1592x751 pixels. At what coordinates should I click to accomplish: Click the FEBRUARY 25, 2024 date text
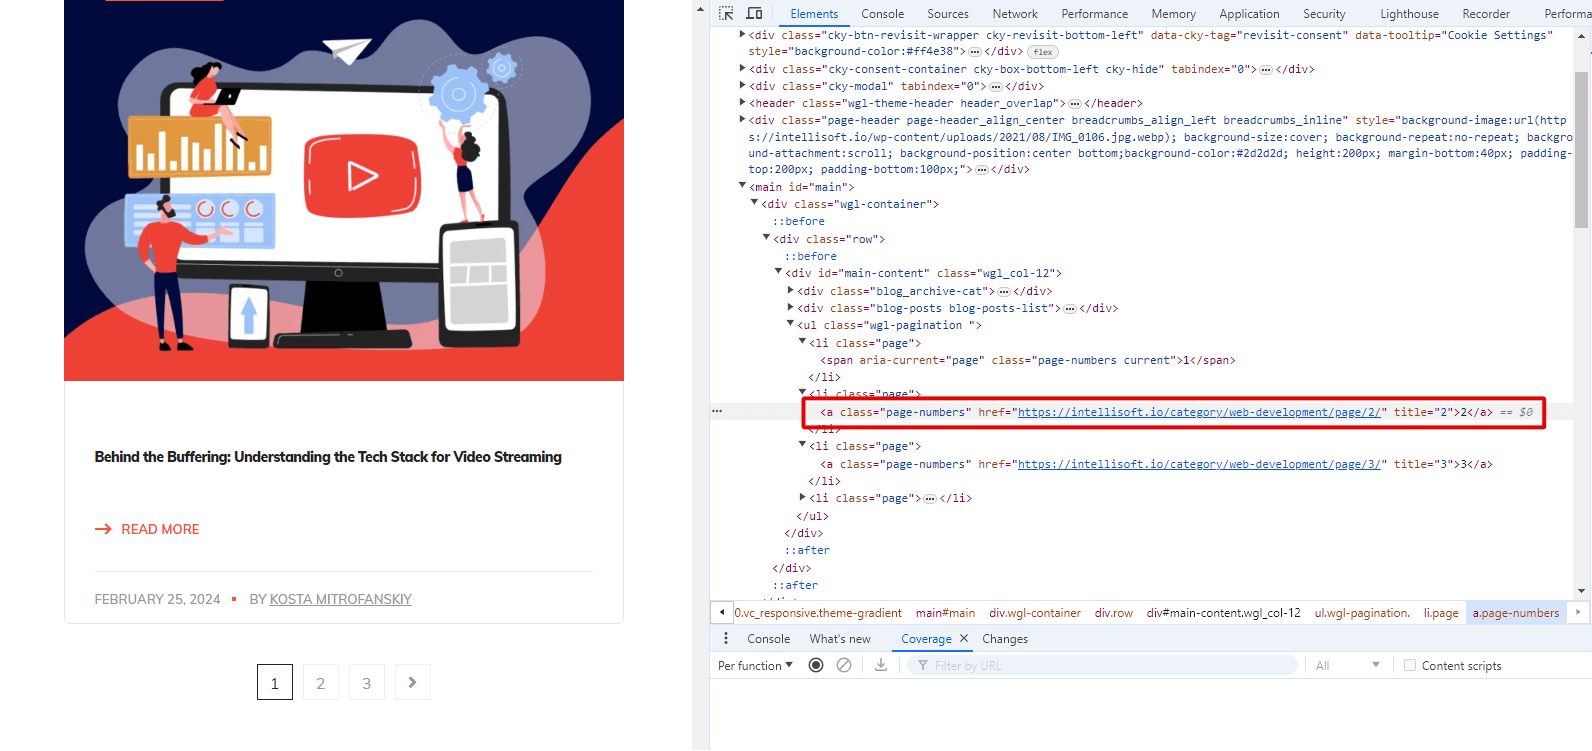(x=157, y=599)
